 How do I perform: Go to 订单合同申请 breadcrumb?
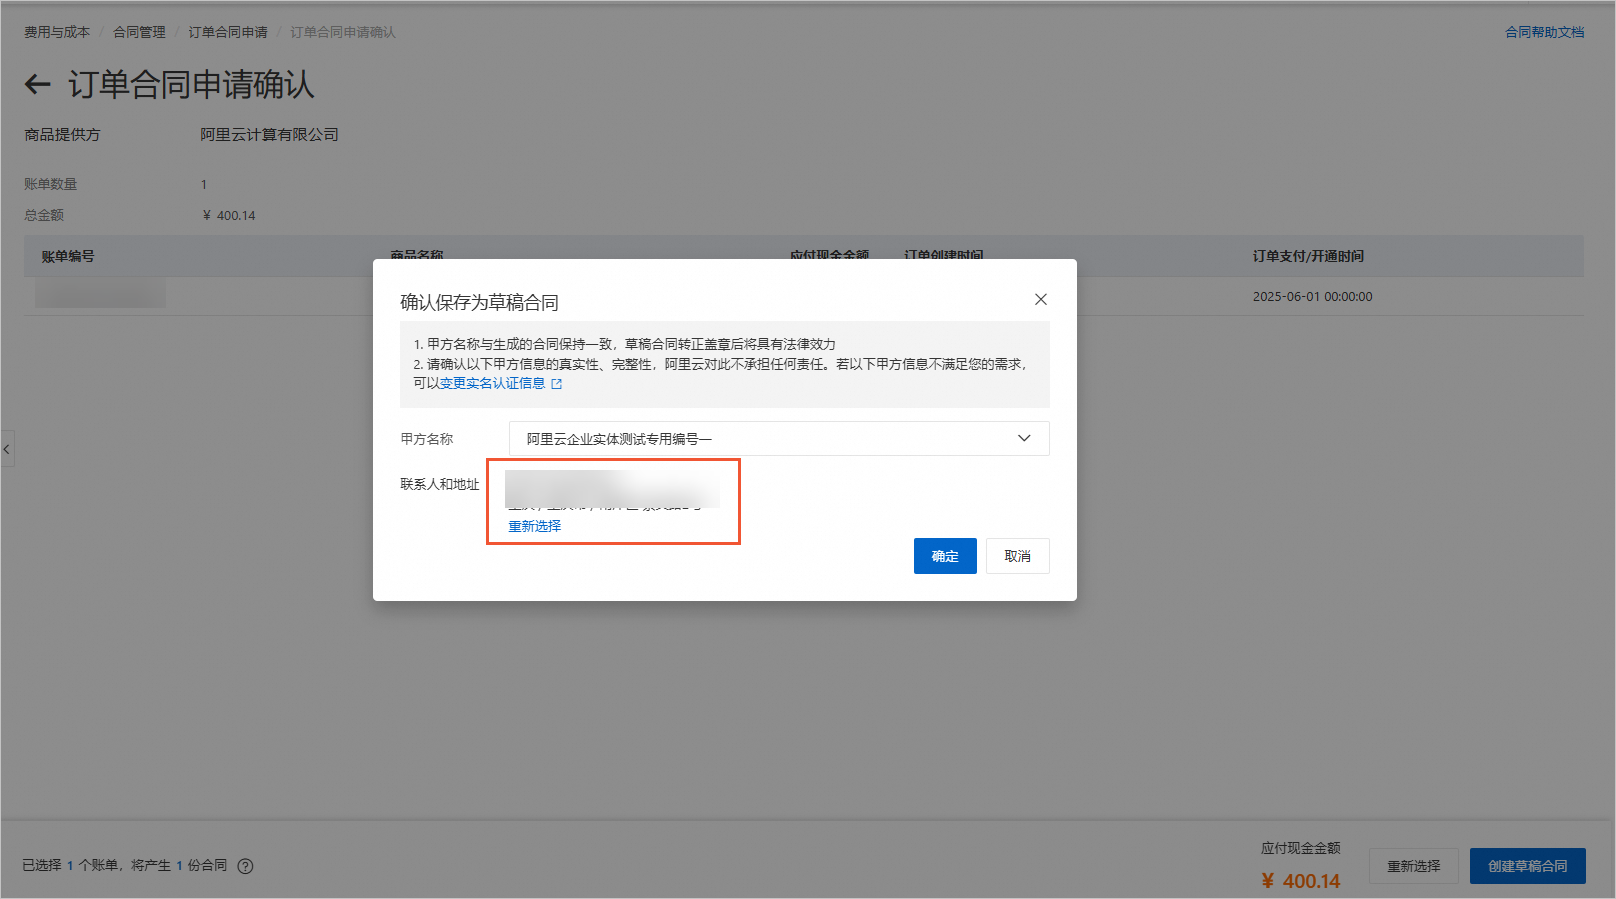tap(228, 32)
